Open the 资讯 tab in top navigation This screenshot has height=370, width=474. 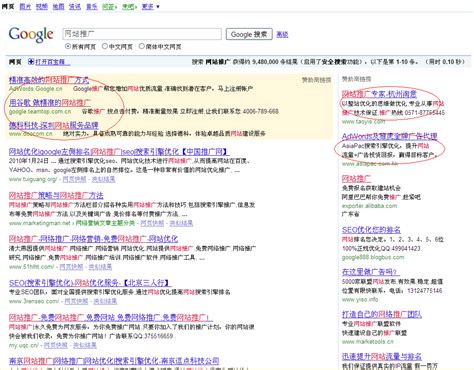coord(75,6)
